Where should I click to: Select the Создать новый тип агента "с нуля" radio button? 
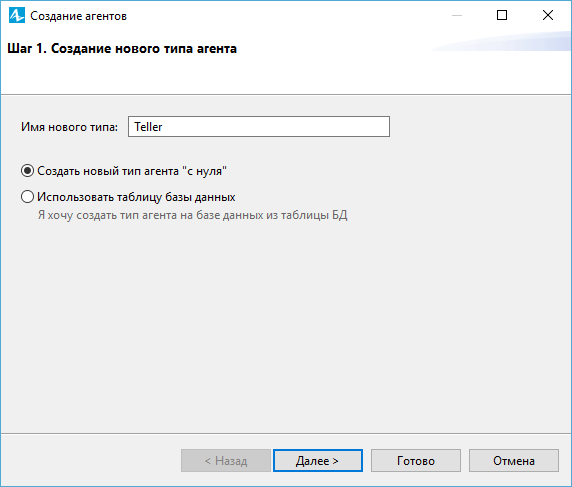pos(27,171)
